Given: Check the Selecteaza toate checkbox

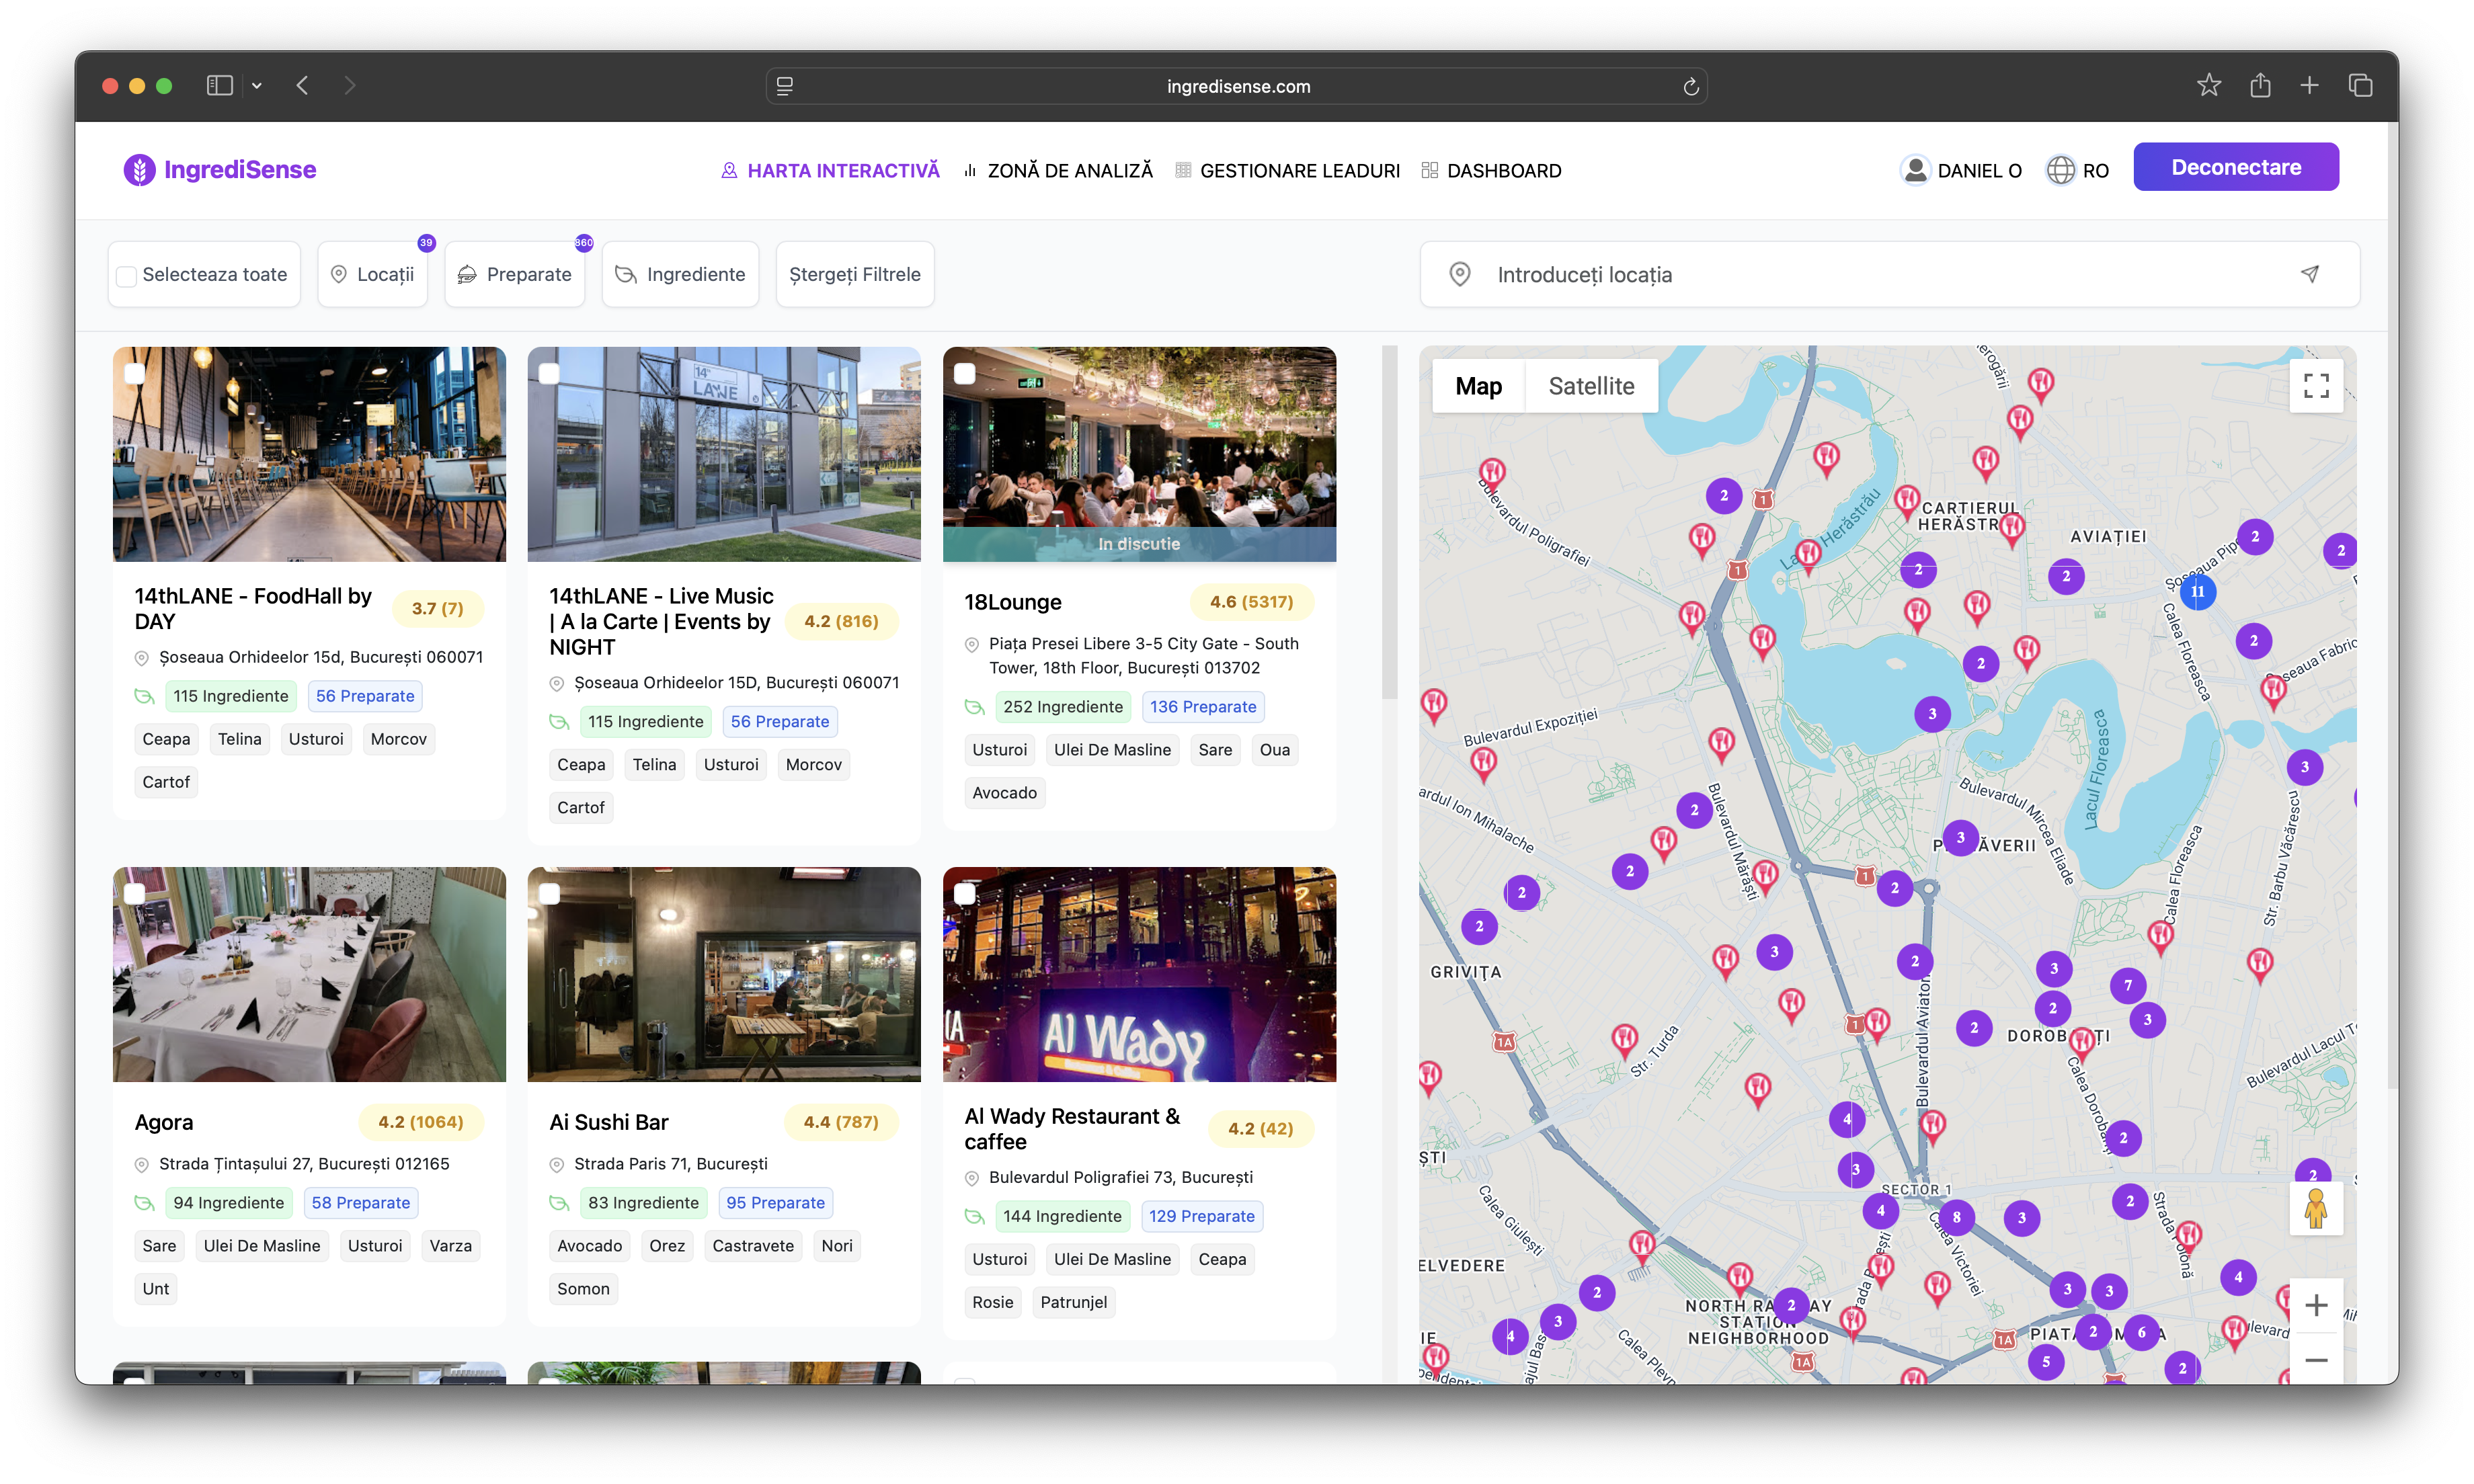Looking at the screenshot, I should click(127, 276).
